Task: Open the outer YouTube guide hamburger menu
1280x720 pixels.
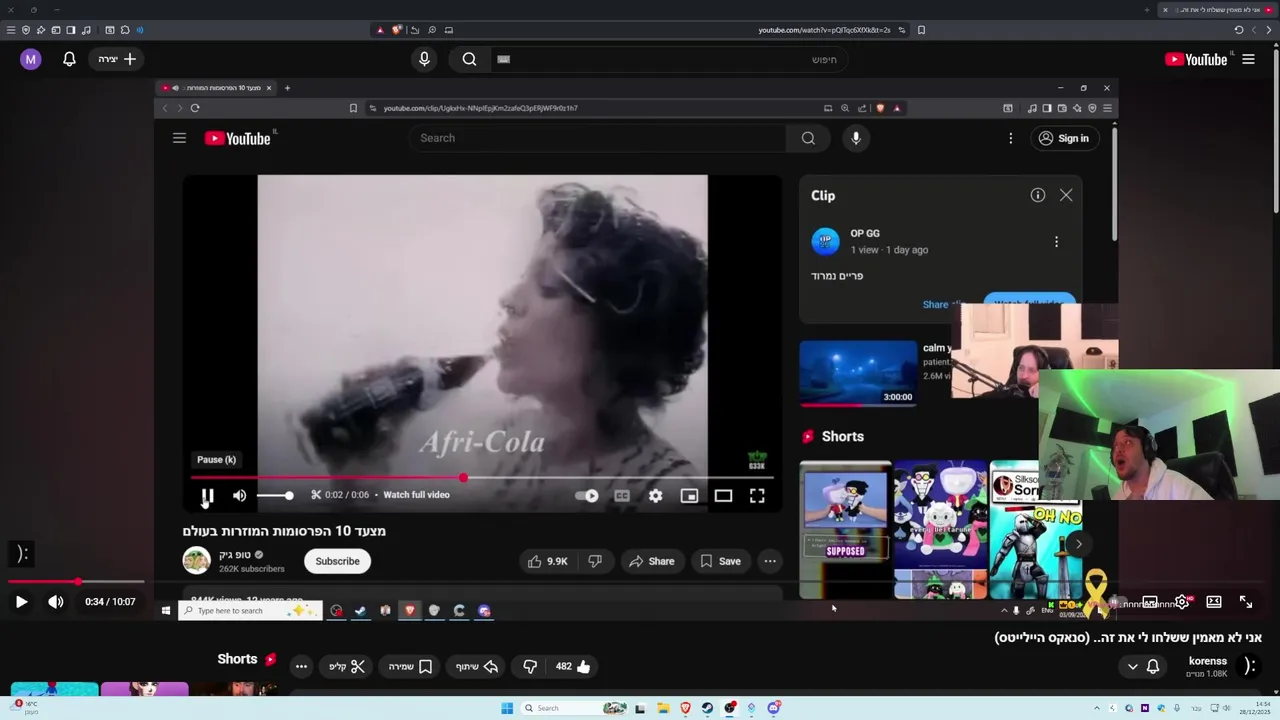Action: (1248, 59)
